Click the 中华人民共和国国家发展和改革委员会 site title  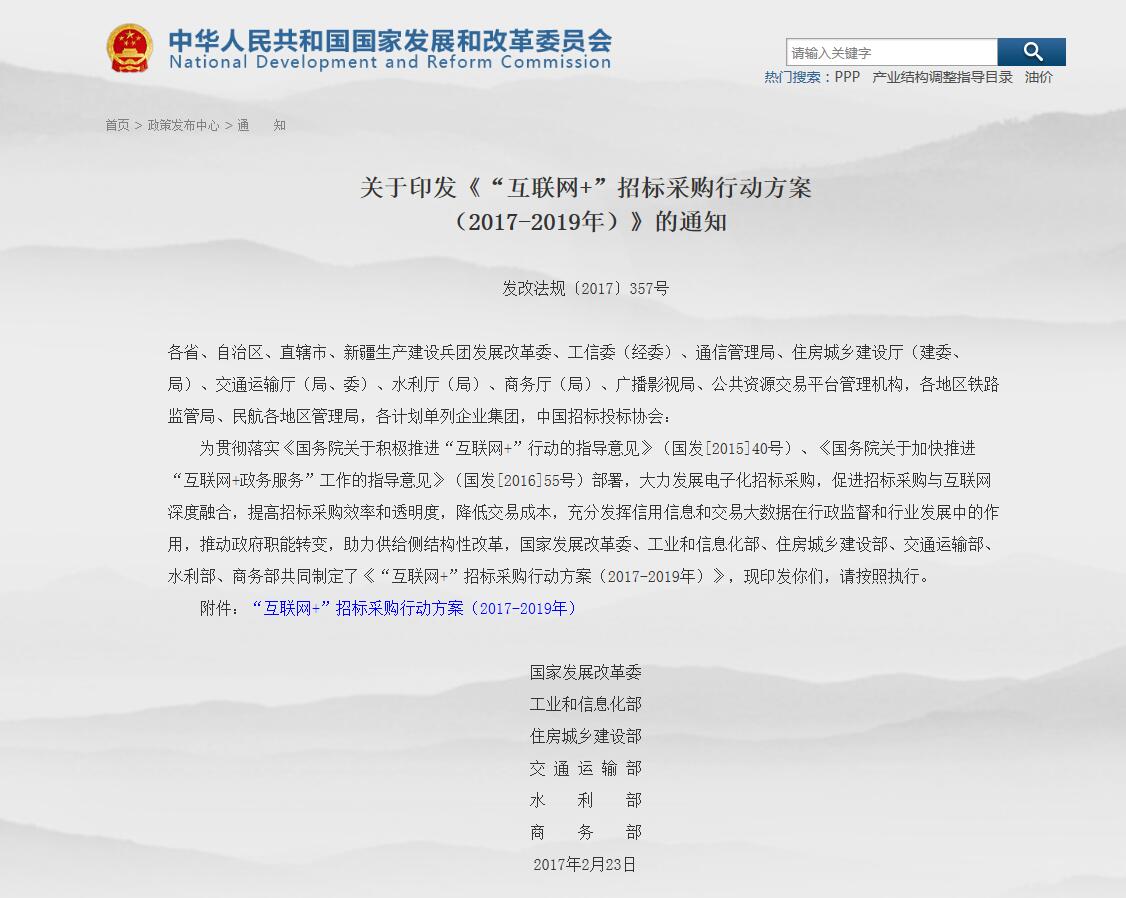(389, 40)
